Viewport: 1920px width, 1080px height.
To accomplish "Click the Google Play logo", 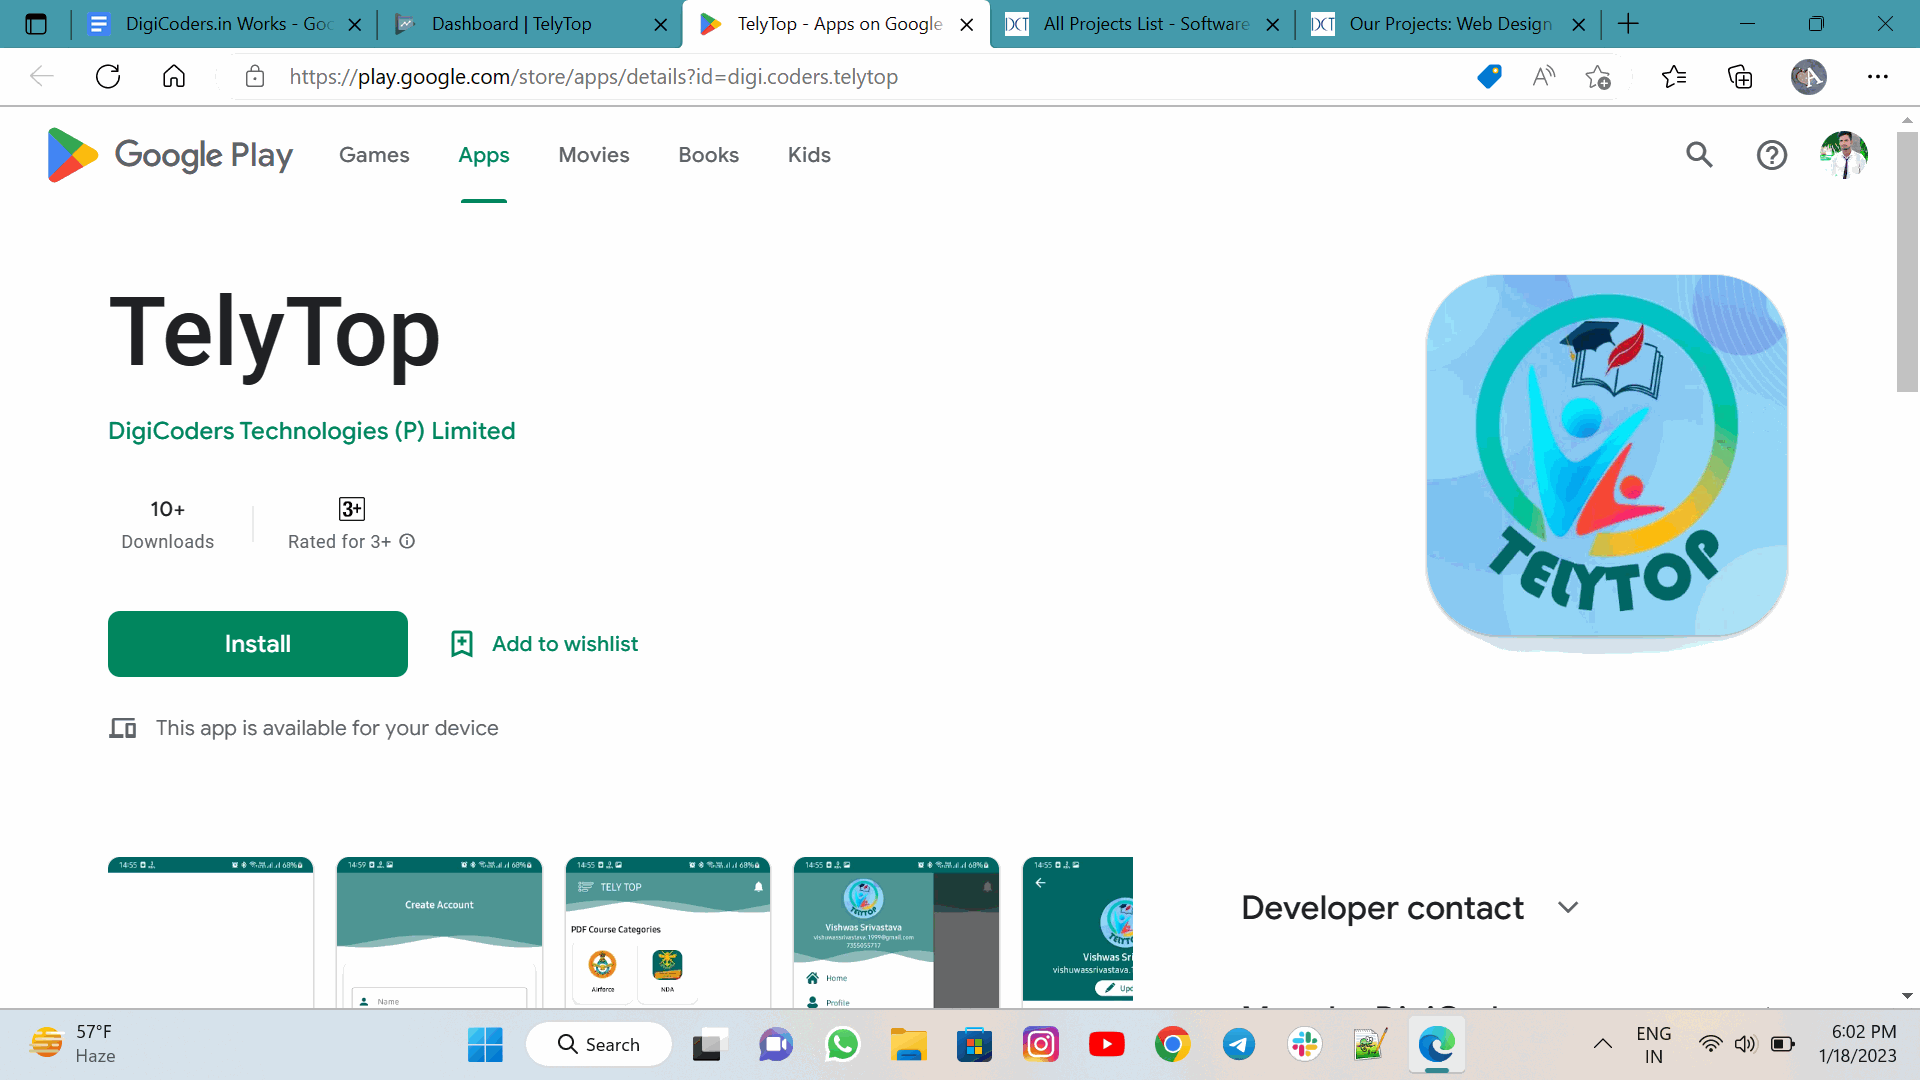I will 170,155.
